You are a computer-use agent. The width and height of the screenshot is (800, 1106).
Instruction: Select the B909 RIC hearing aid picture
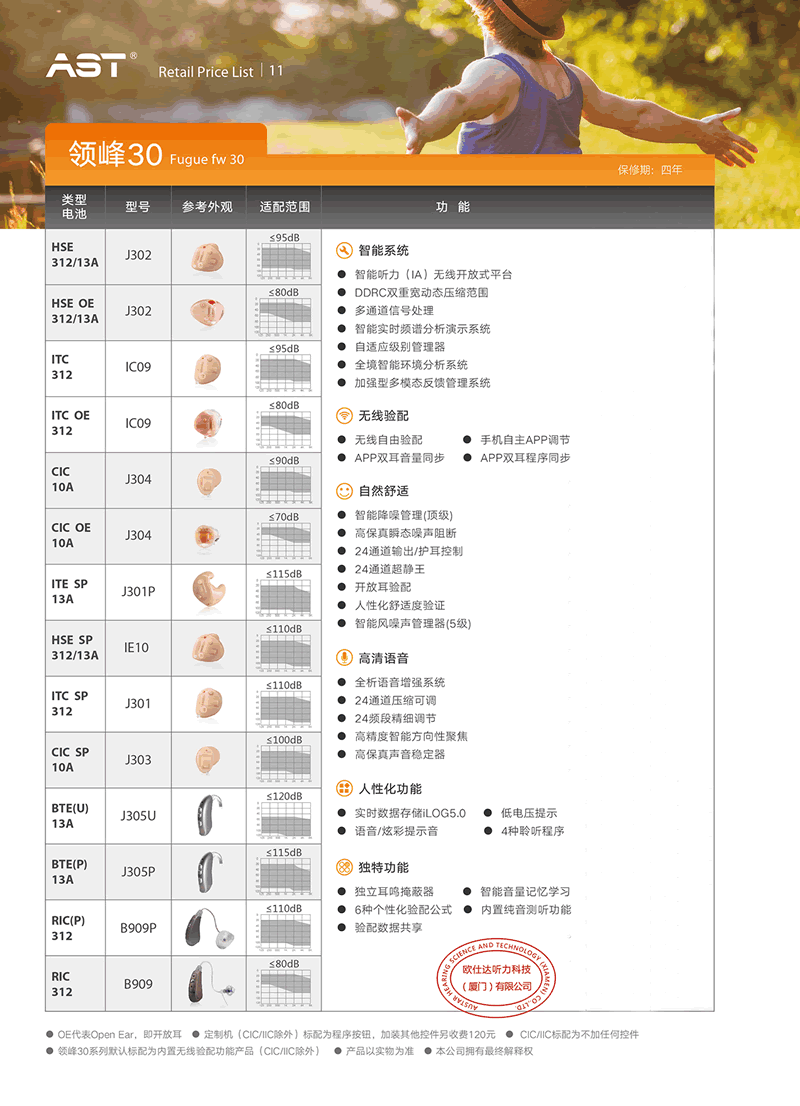tap(208, 984)
